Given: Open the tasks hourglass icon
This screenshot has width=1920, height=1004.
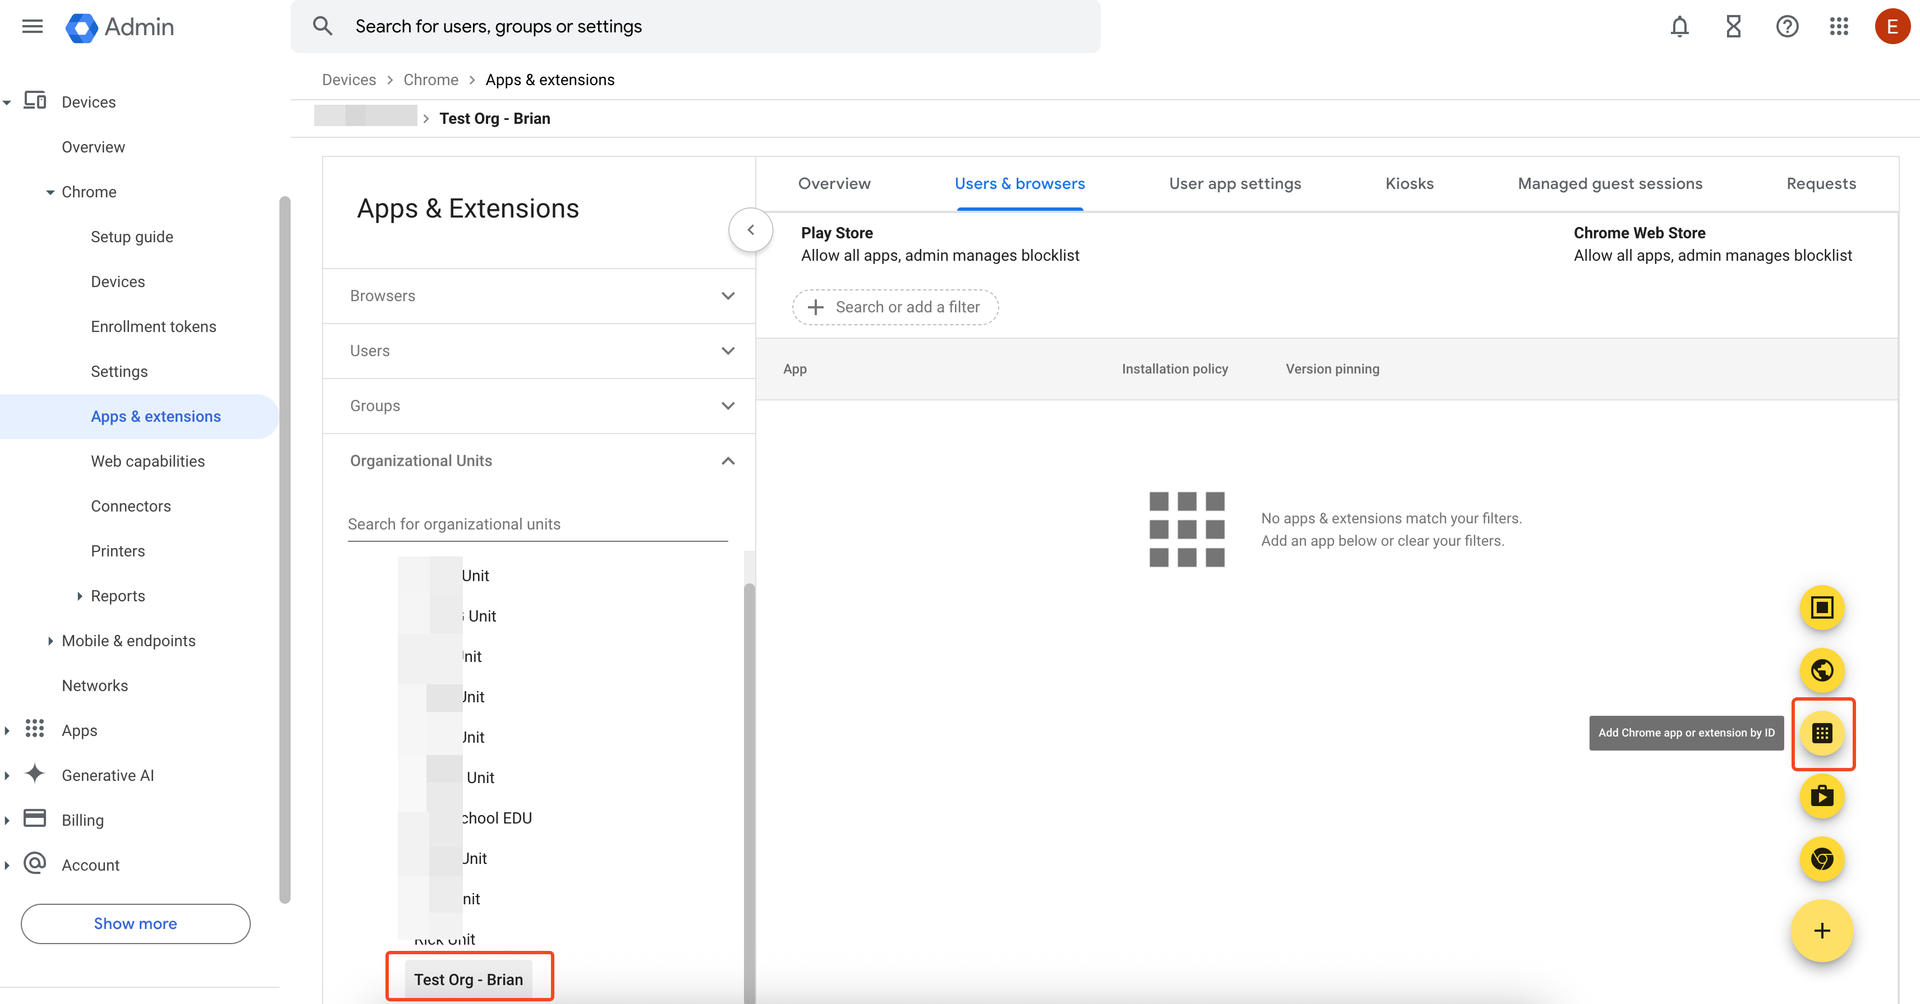Looking at the screenshot, I should [x=1734, y=27].
